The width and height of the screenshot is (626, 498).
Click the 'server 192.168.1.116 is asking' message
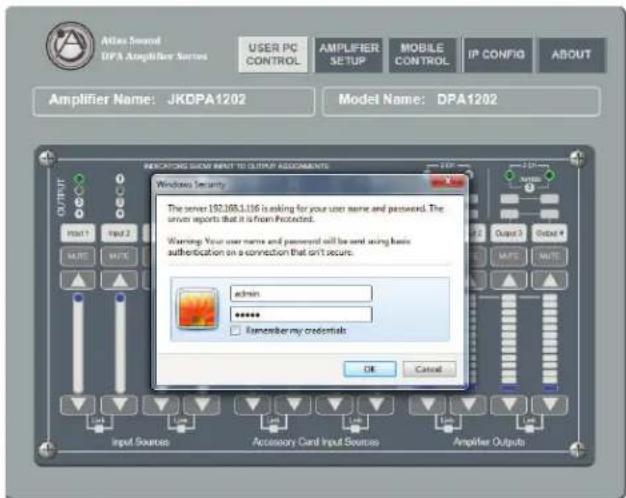tap(305, 214)
